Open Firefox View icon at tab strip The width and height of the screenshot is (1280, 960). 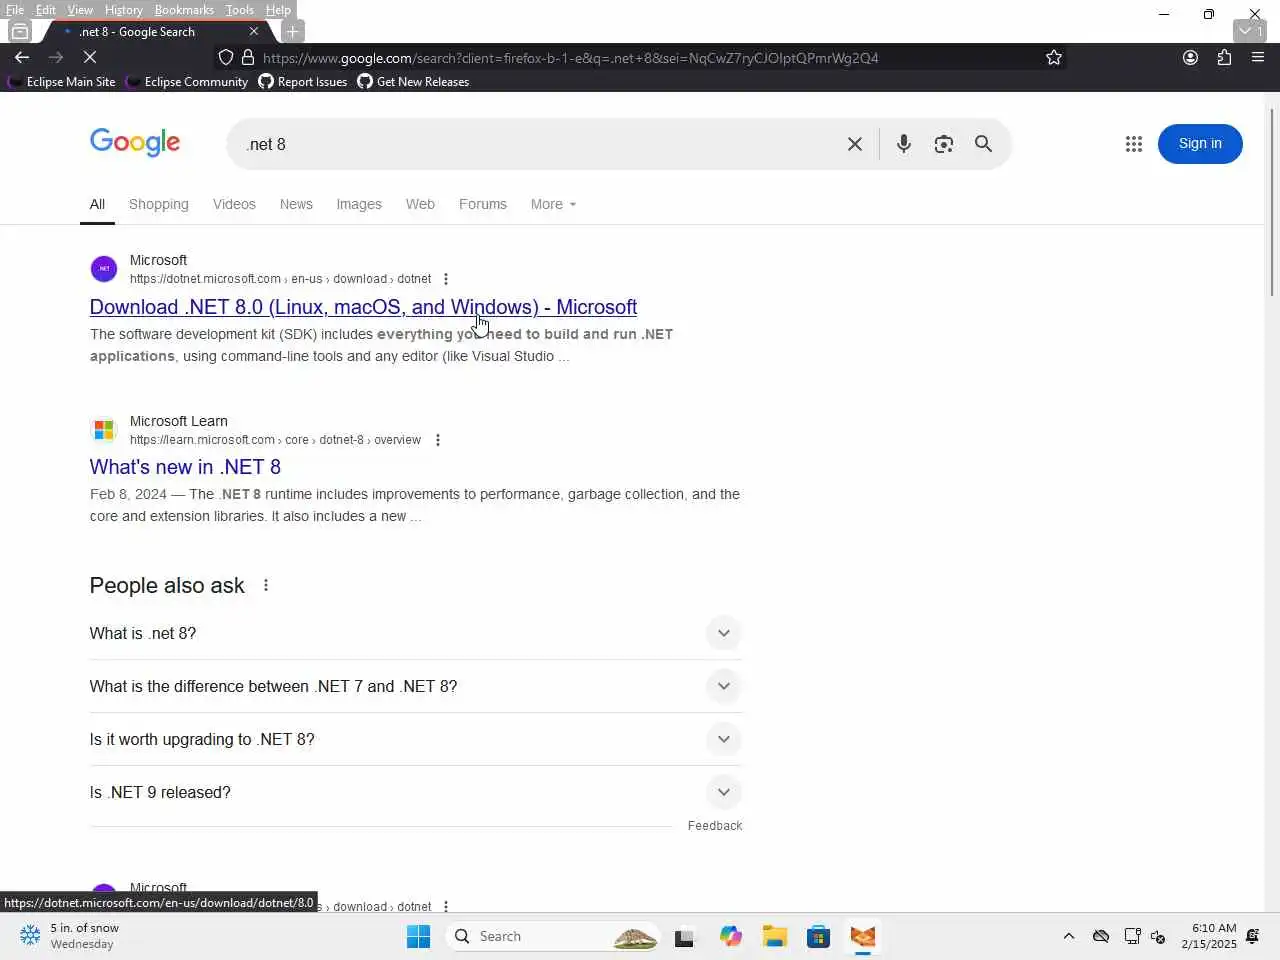click(x=20, y=32)
